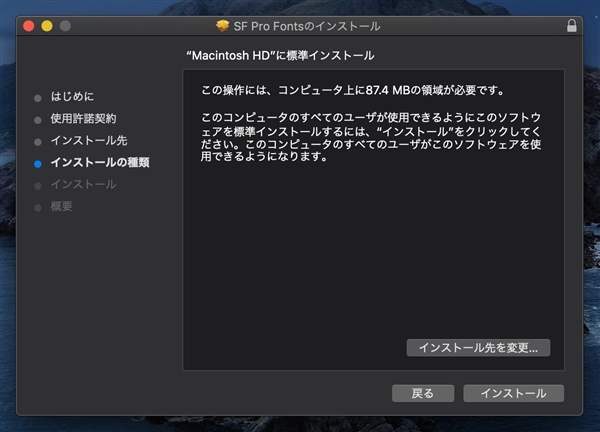Click the paragraph starting このコンピュータのすべてのユーザ
This screenshot has width=600, height=432.
(371, 137)
